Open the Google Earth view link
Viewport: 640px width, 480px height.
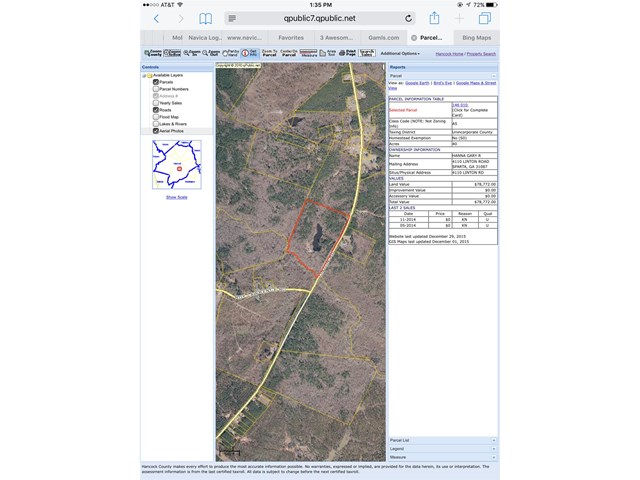(417, 83)
